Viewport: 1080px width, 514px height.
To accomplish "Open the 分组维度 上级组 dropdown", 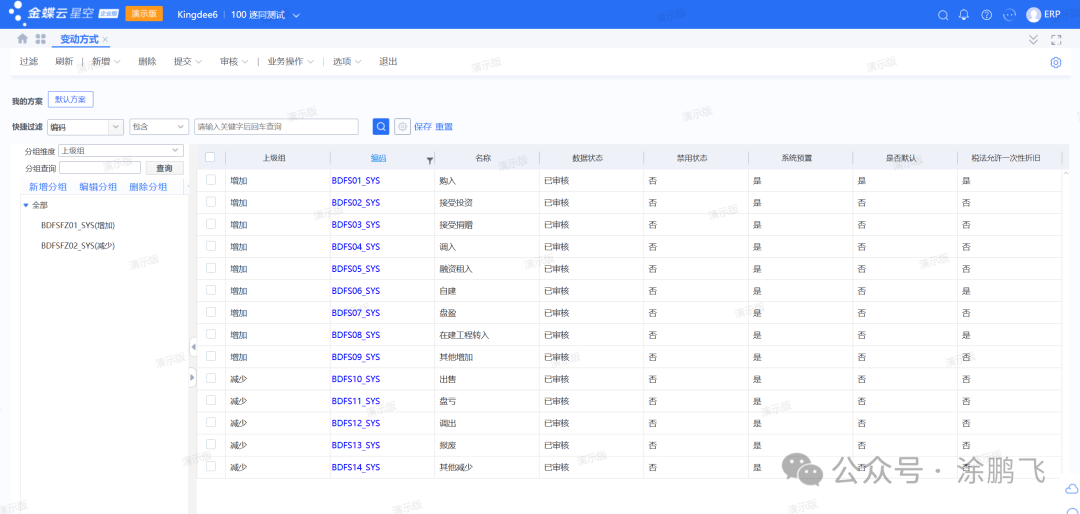I will [x=120, y=151].
